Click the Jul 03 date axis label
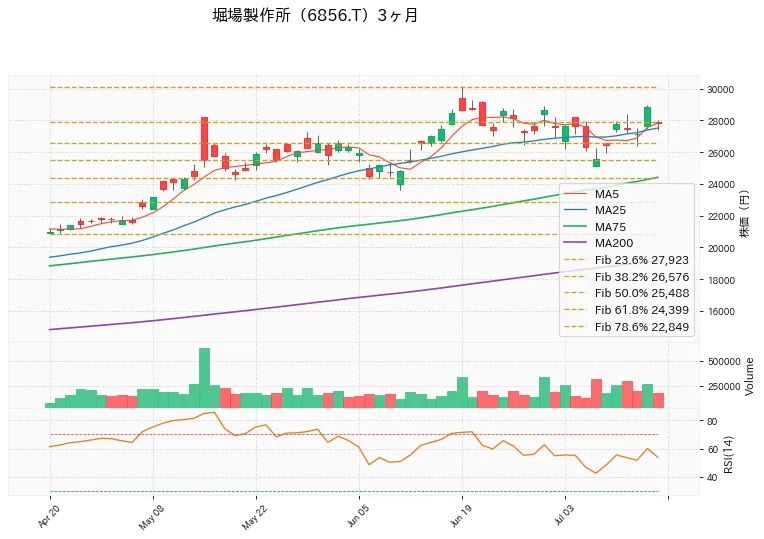Image resolution: width=764 pixels, height=539 pixels. tap(564, 517)
